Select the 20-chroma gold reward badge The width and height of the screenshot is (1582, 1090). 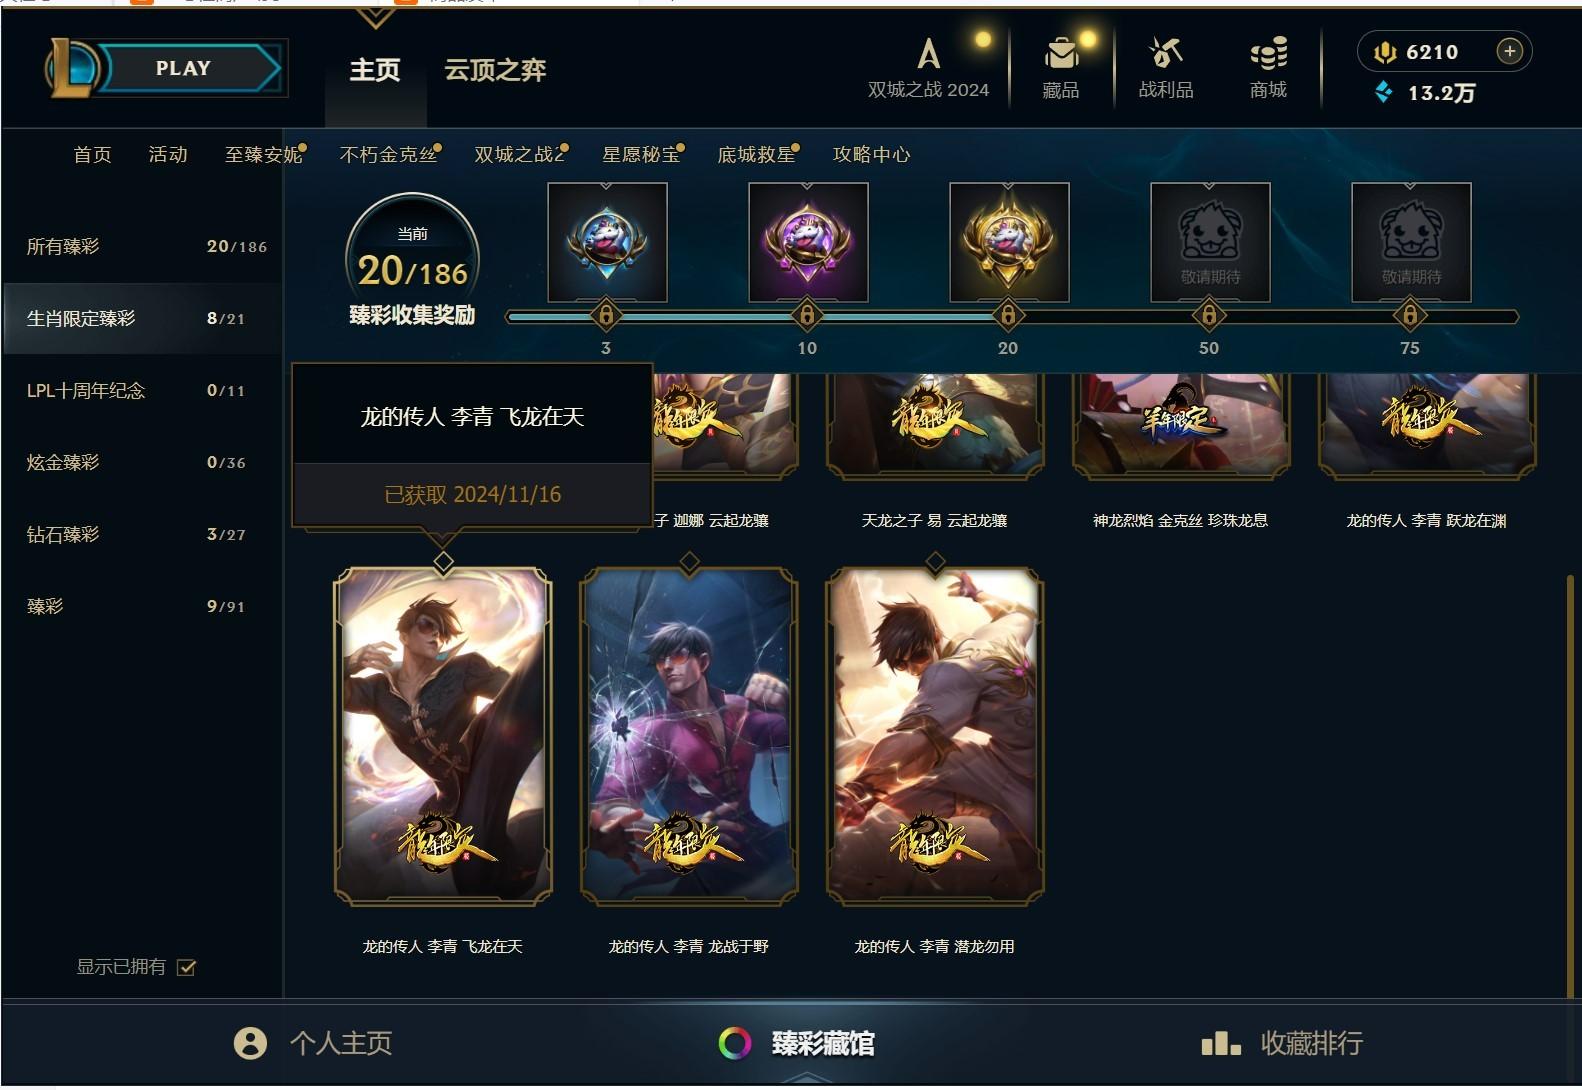click(x=1009, y=242)
